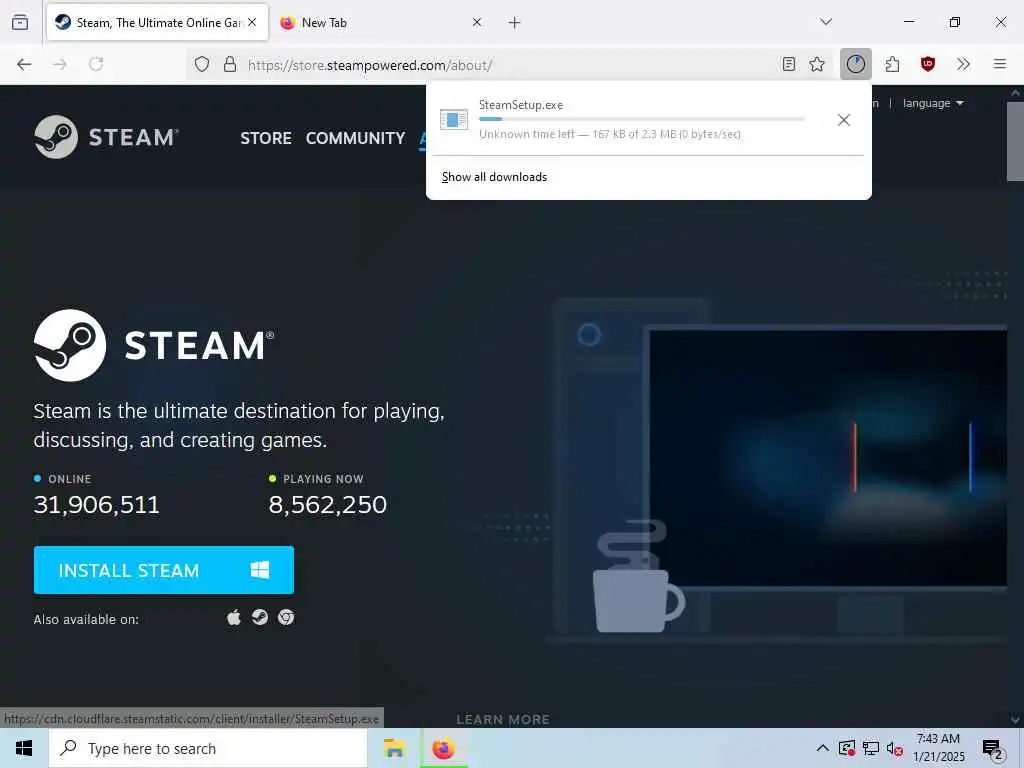Click the Firefox View icon
1024x768 pixels.
click(x=20, y=22)
